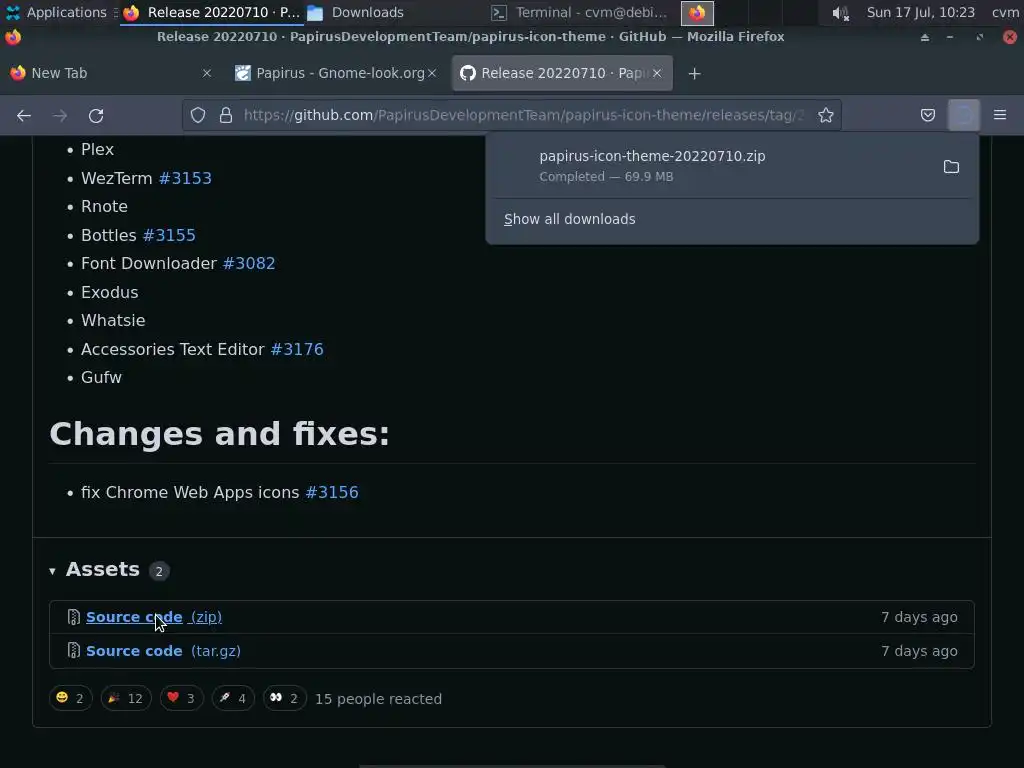
Task: Click the Gufw list item
Action: coord(101,377)
